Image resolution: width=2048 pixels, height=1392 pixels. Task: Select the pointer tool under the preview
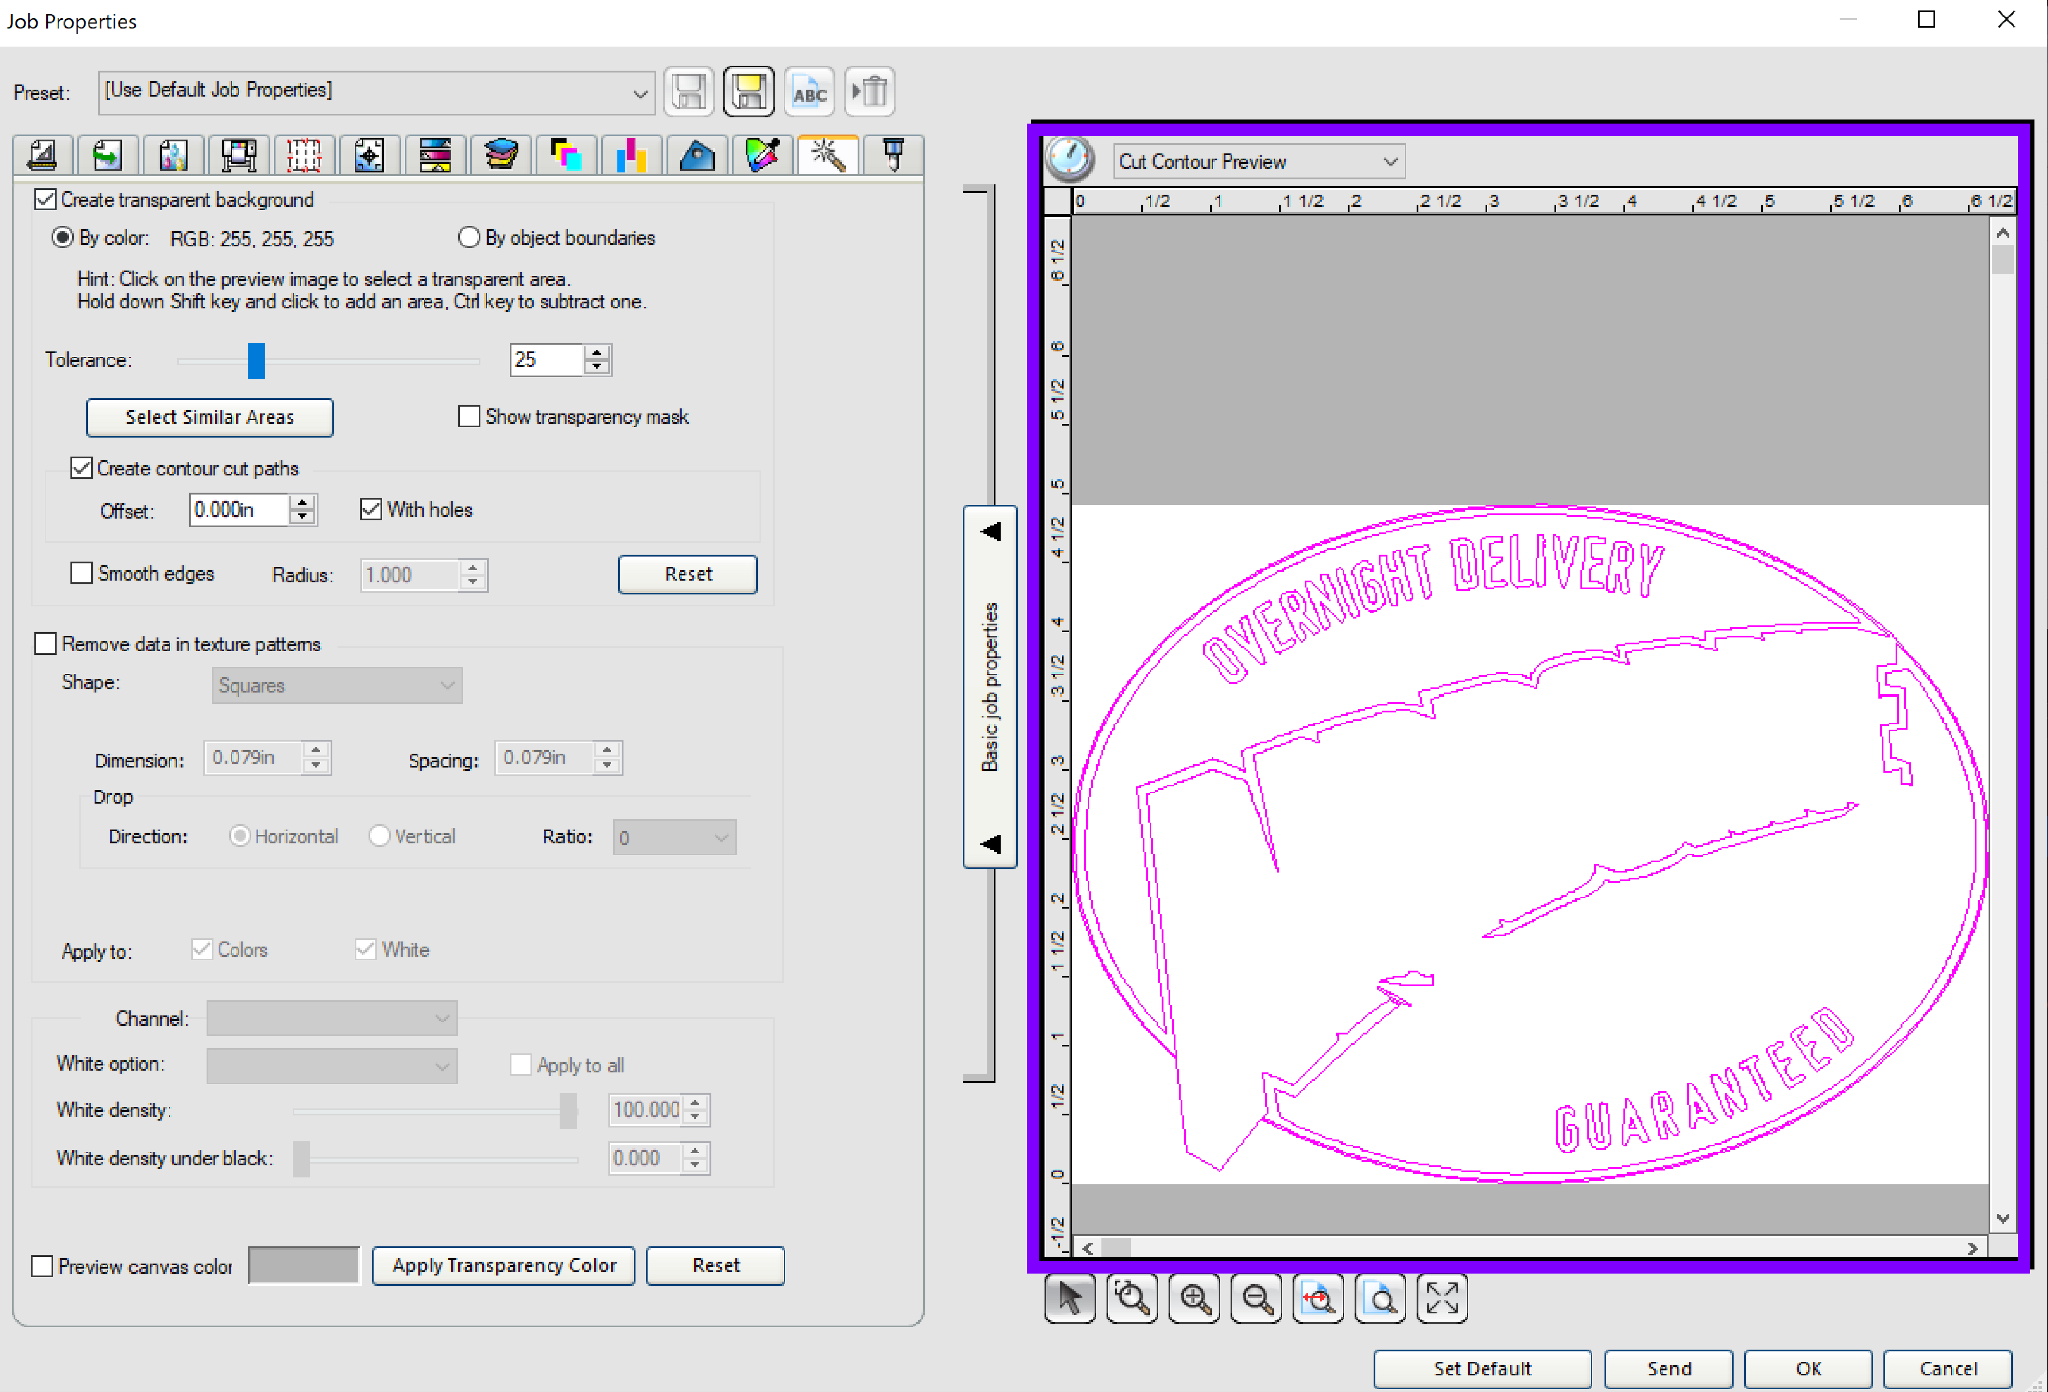[x=1070, y=1298]
